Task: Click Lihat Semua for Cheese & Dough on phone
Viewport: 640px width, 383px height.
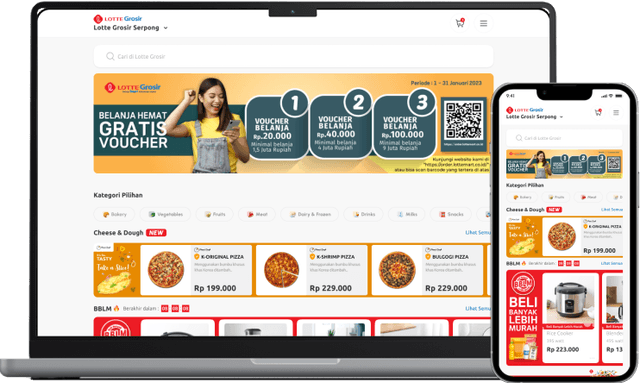Action: tap(612, 209)
